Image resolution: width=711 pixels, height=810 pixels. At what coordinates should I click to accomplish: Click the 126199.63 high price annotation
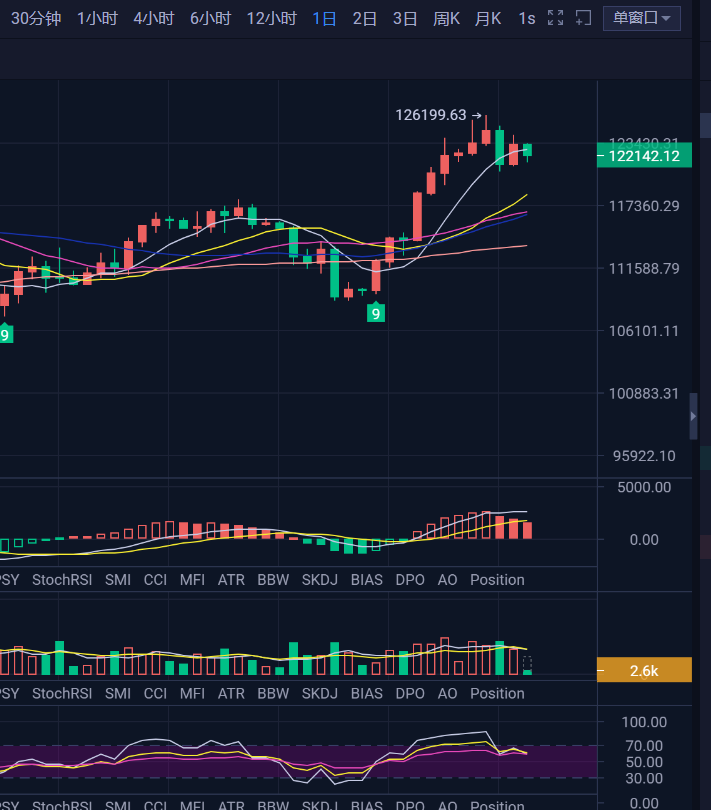(431, 115)
